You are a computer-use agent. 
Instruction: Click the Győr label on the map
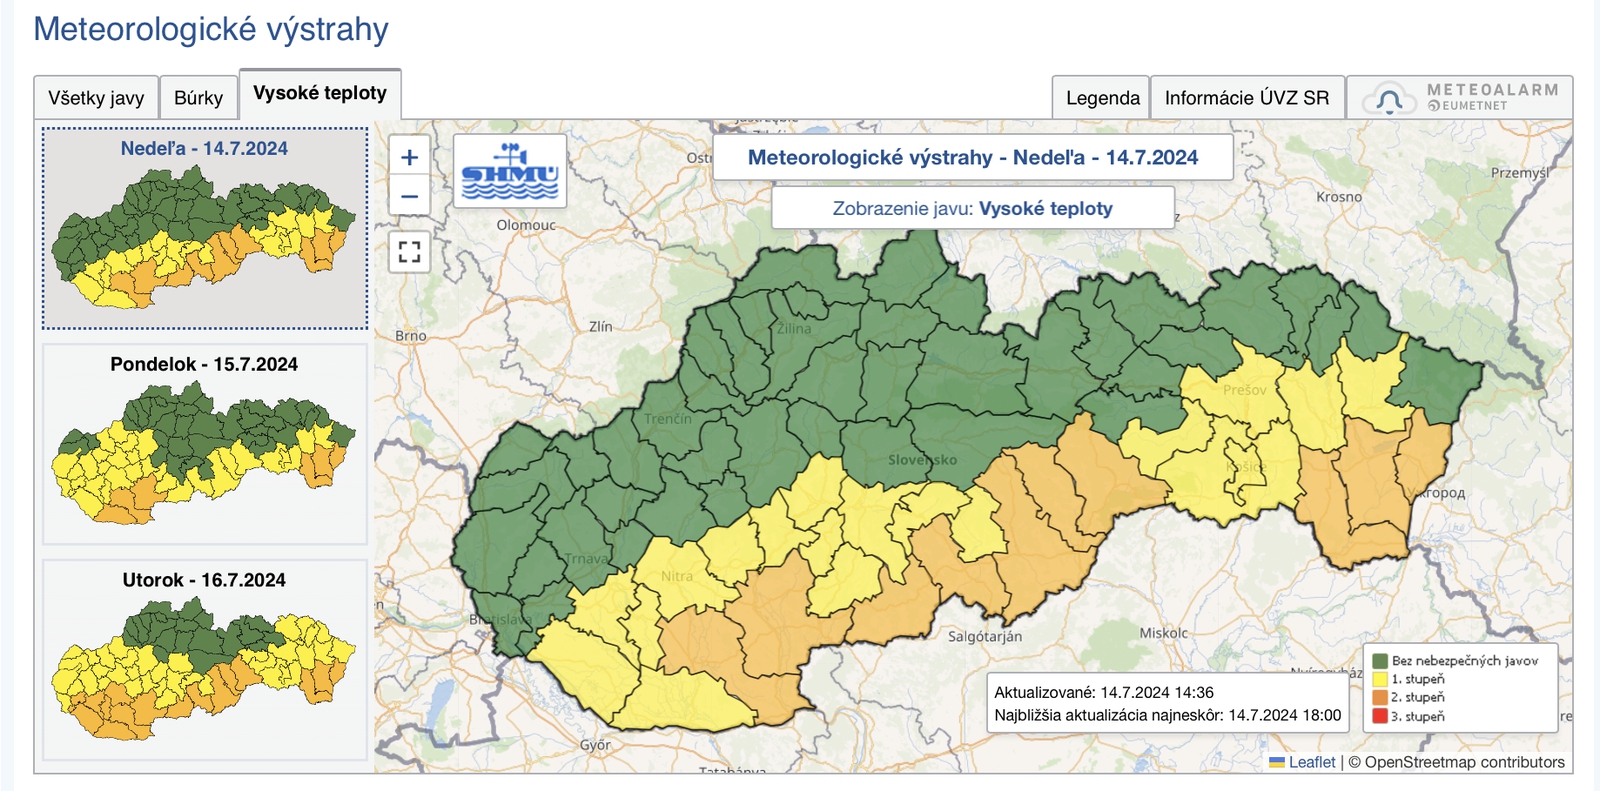click(x=595, y=745)
